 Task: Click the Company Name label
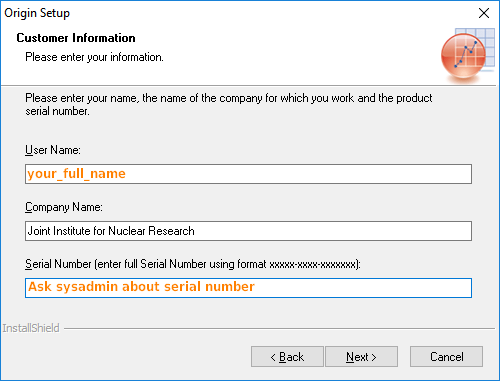coord(64,207)
